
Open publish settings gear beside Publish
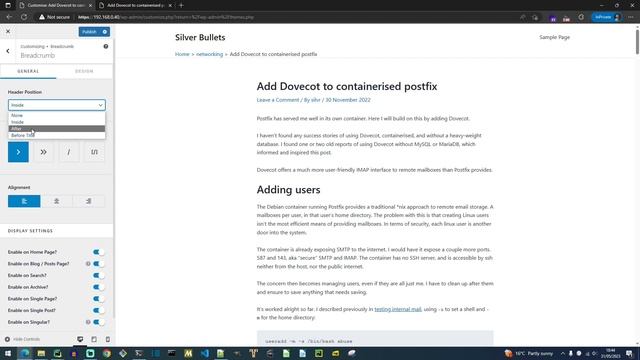105,32
